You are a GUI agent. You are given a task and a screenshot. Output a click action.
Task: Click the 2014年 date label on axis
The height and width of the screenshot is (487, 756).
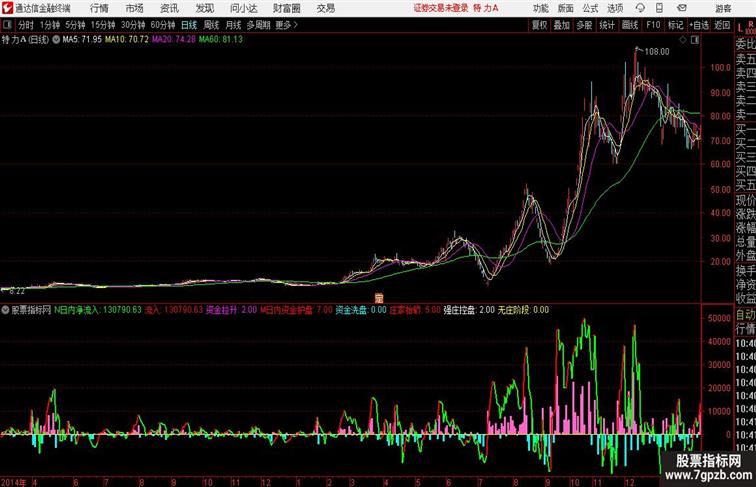click(x=14, y=482)
